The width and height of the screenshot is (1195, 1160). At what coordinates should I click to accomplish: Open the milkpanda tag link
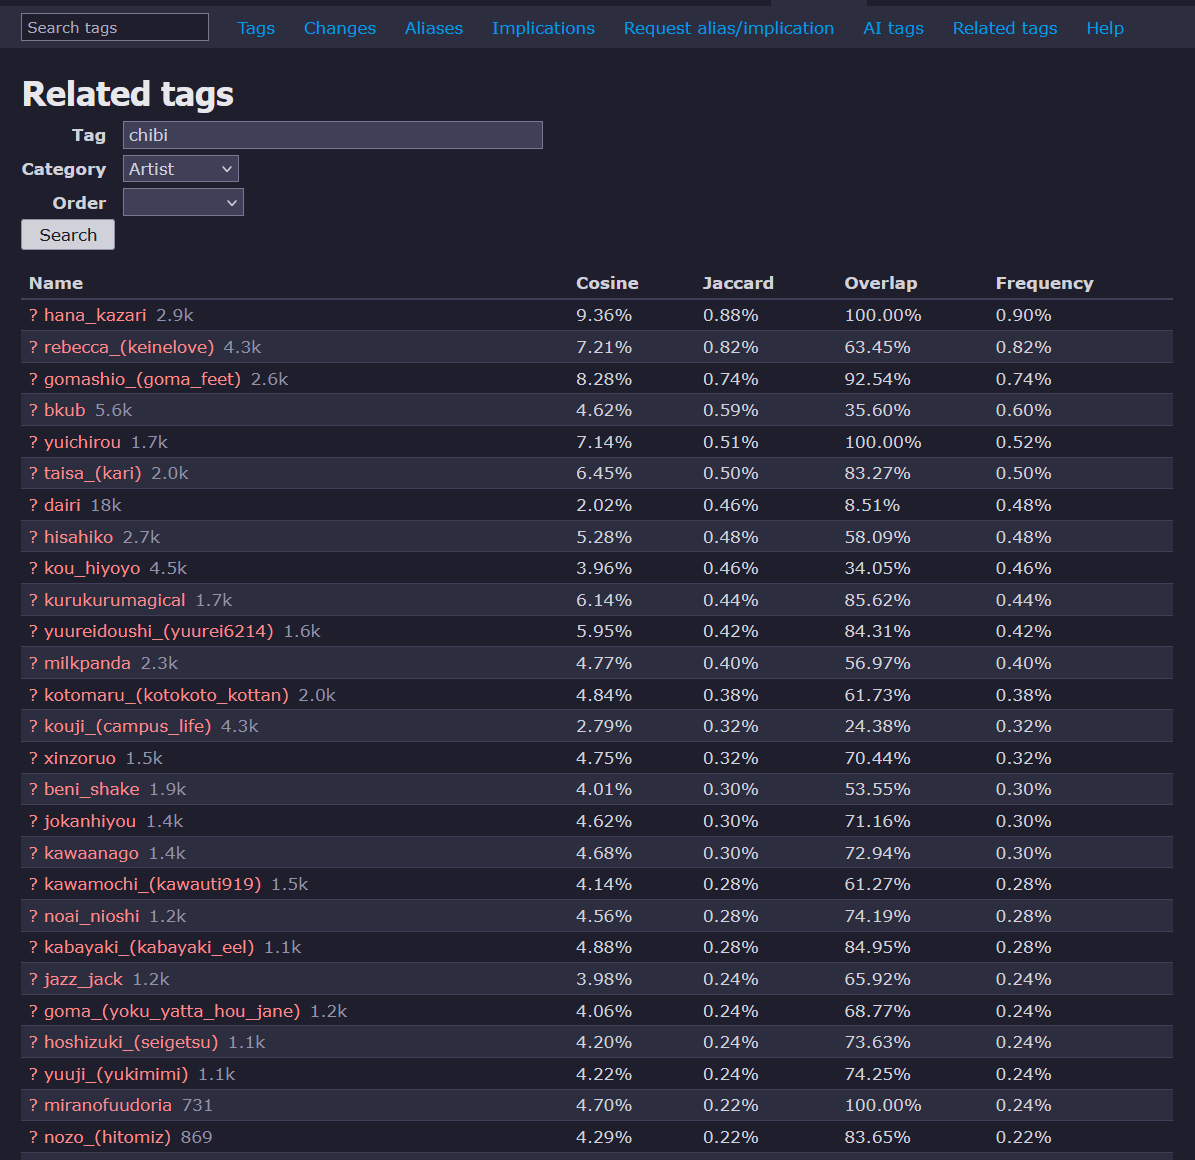click(87, 664)
